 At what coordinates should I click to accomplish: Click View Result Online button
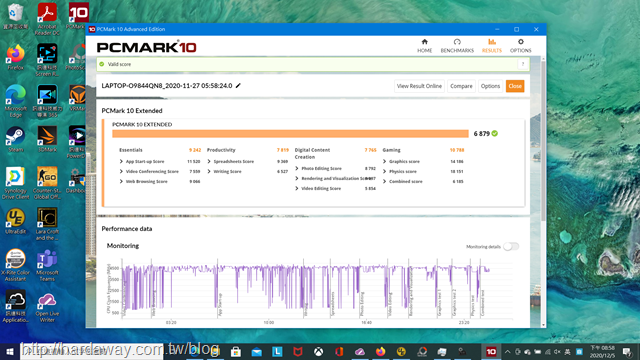coord(419,86)
